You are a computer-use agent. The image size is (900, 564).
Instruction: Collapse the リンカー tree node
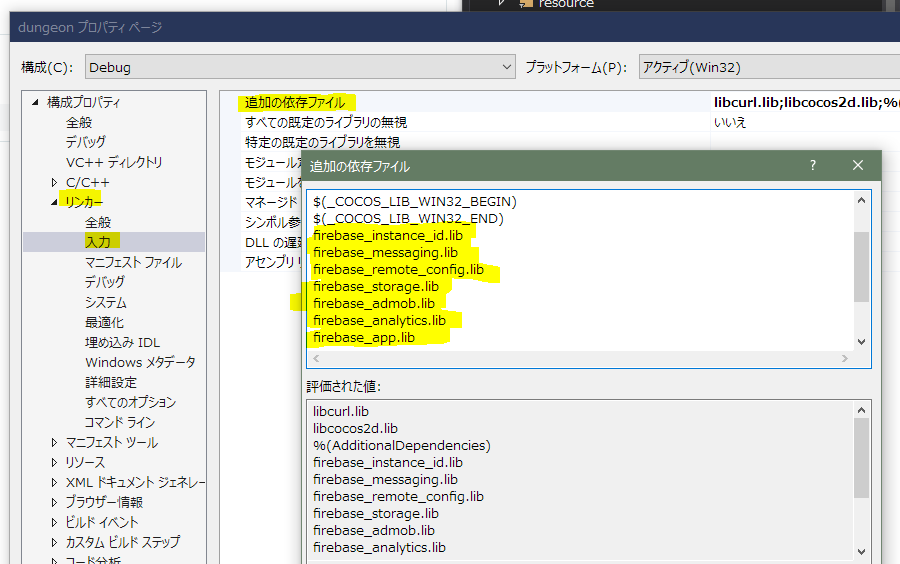point(55,202)
